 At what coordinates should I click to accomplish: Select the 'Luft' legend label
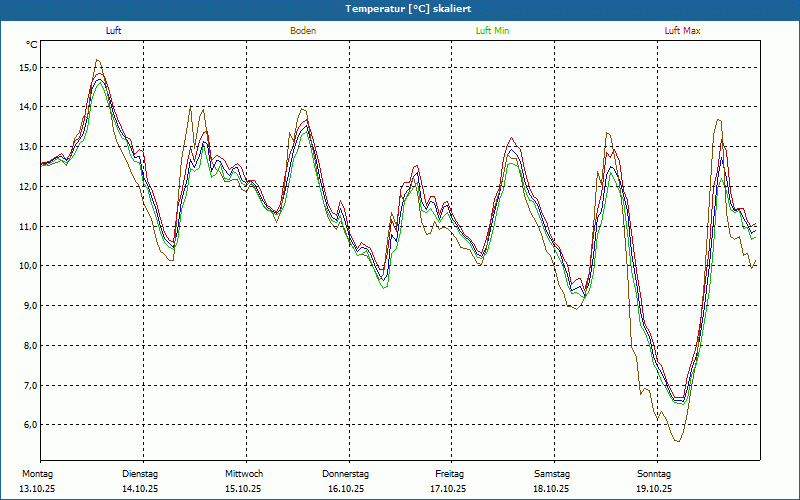(114, 31)
